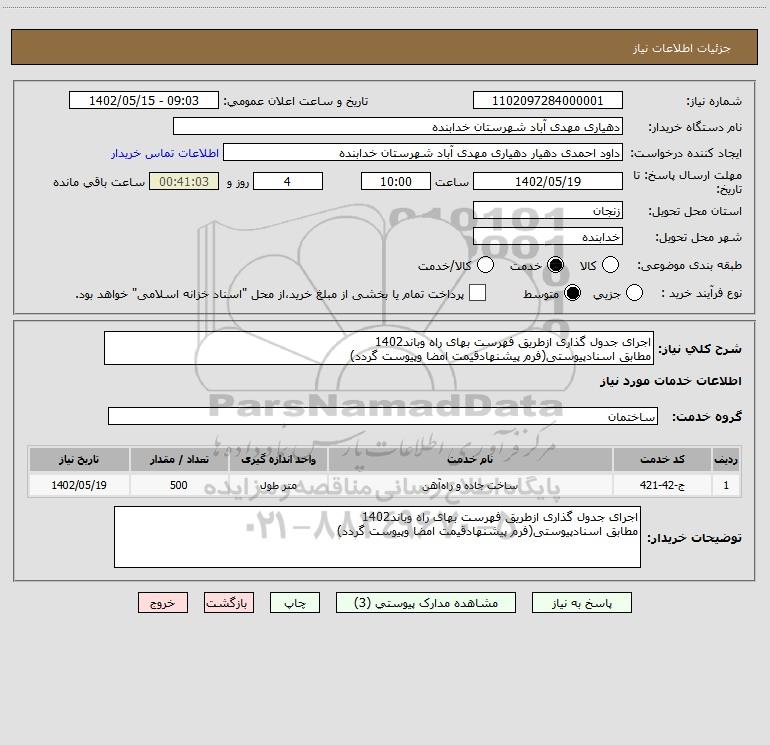Click the شرح کلی نیاز text area

tap(379, 348)
